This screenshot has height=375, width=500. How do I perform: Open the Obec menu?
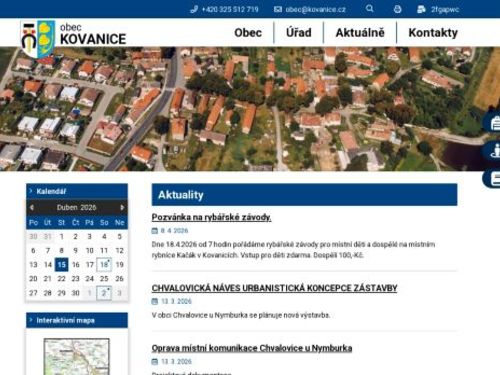coord(248,33)
